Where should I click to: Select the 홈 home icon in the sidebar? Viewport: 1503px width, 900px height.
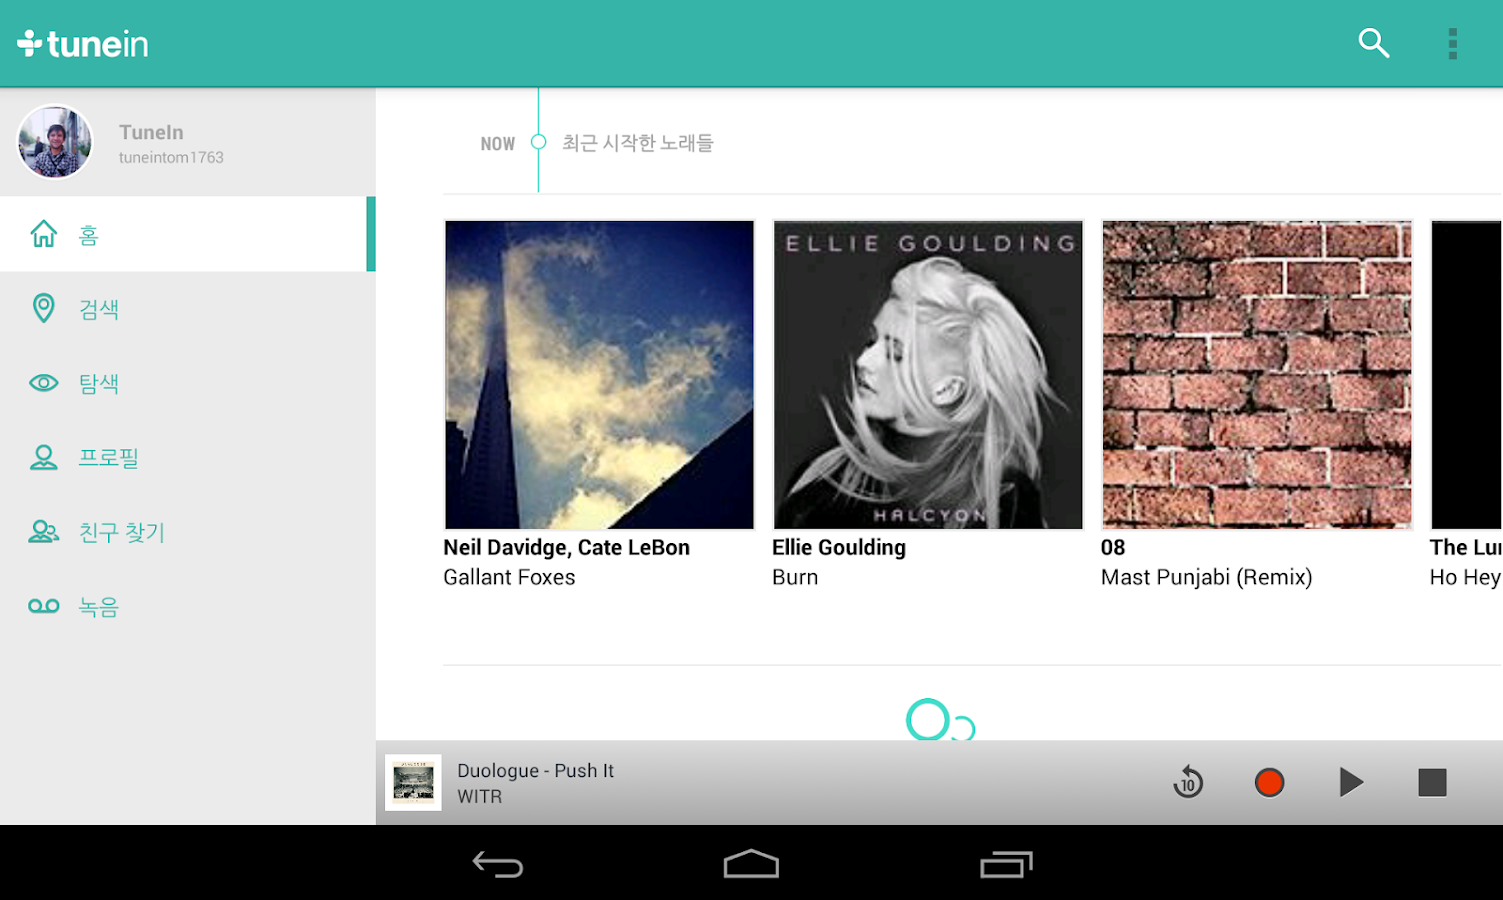44,233
